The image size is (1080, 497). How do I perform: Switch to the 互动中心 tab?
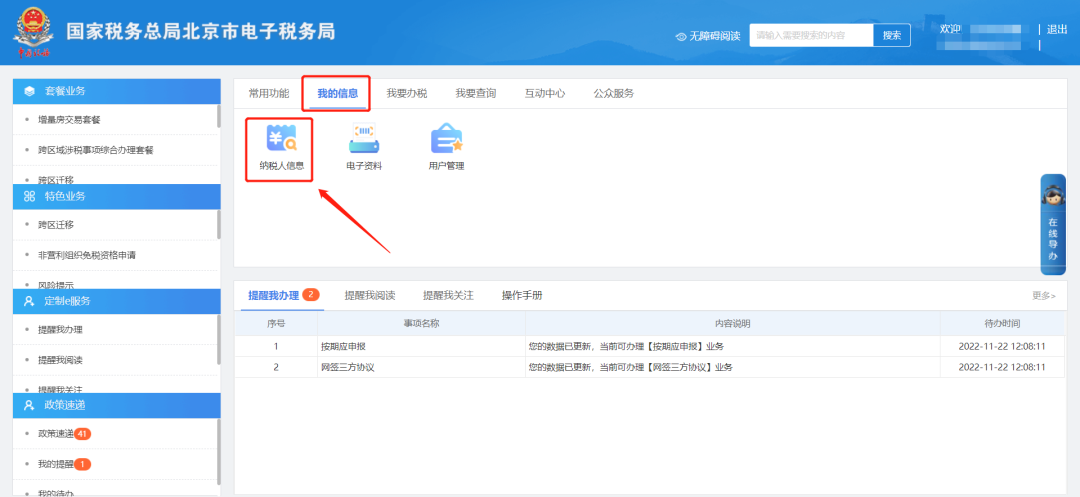[x=545, y=94]
